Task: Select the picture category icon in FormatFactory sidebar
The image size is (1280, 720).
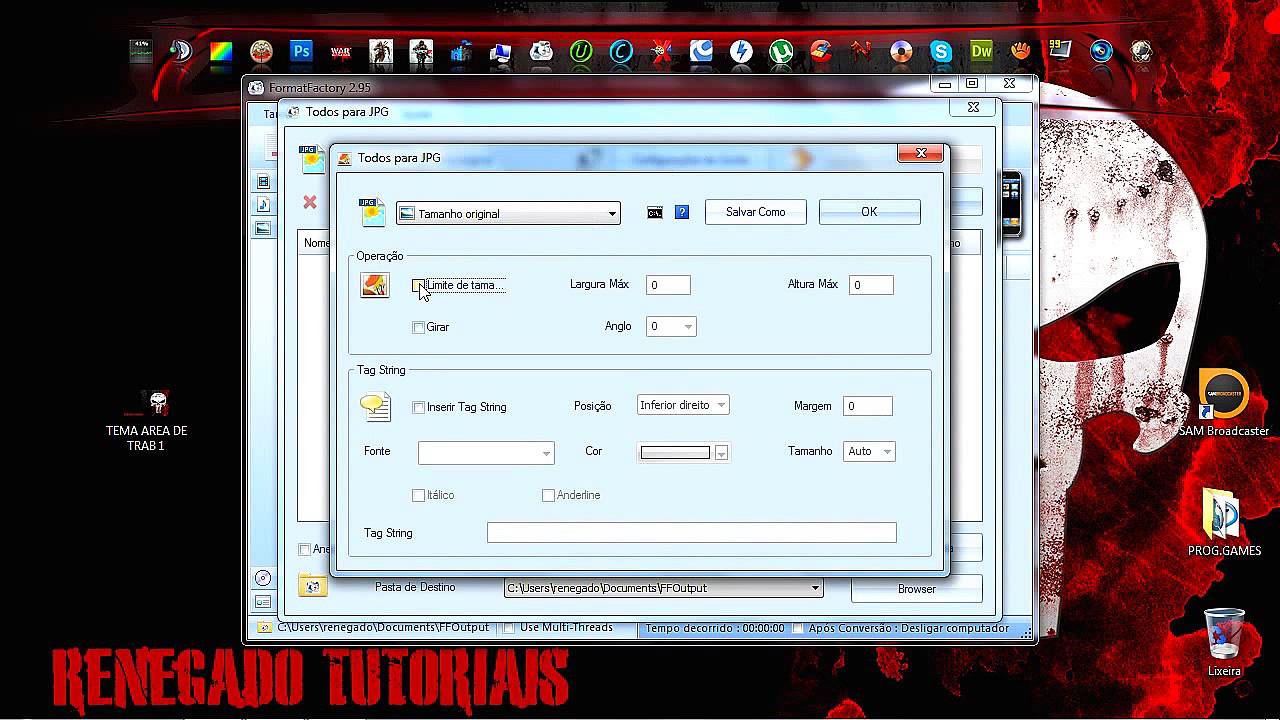Action: pyautogui.click(x=263, y=228)
